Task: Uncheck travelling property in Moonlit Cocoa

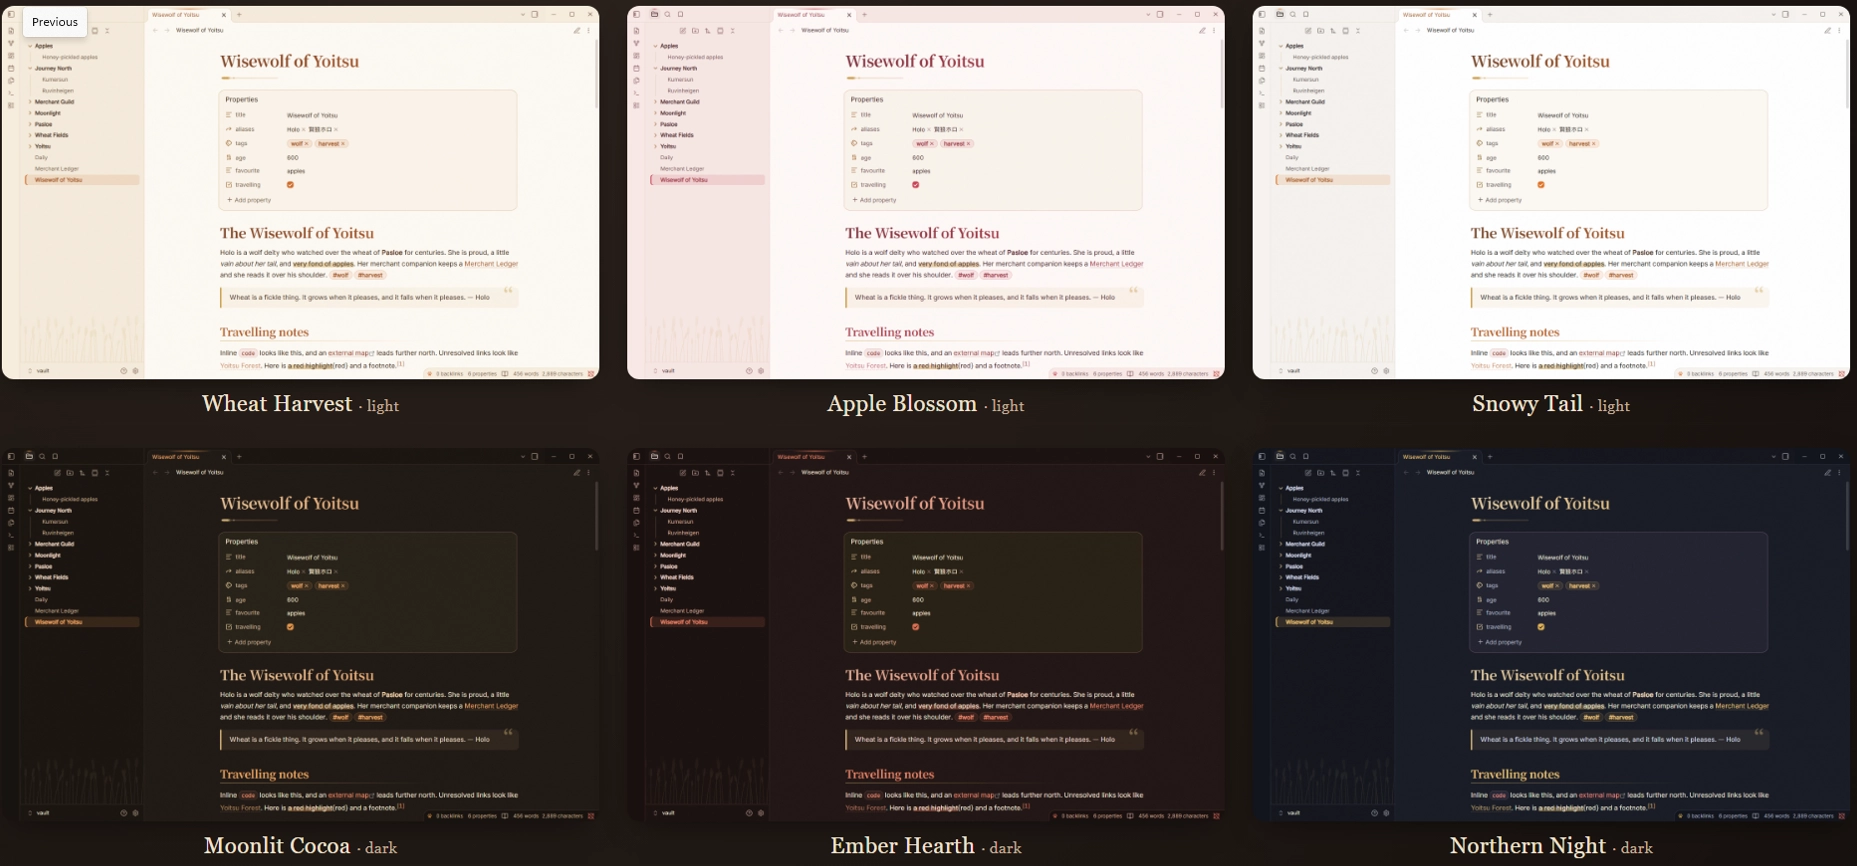Action: (290, 627)
